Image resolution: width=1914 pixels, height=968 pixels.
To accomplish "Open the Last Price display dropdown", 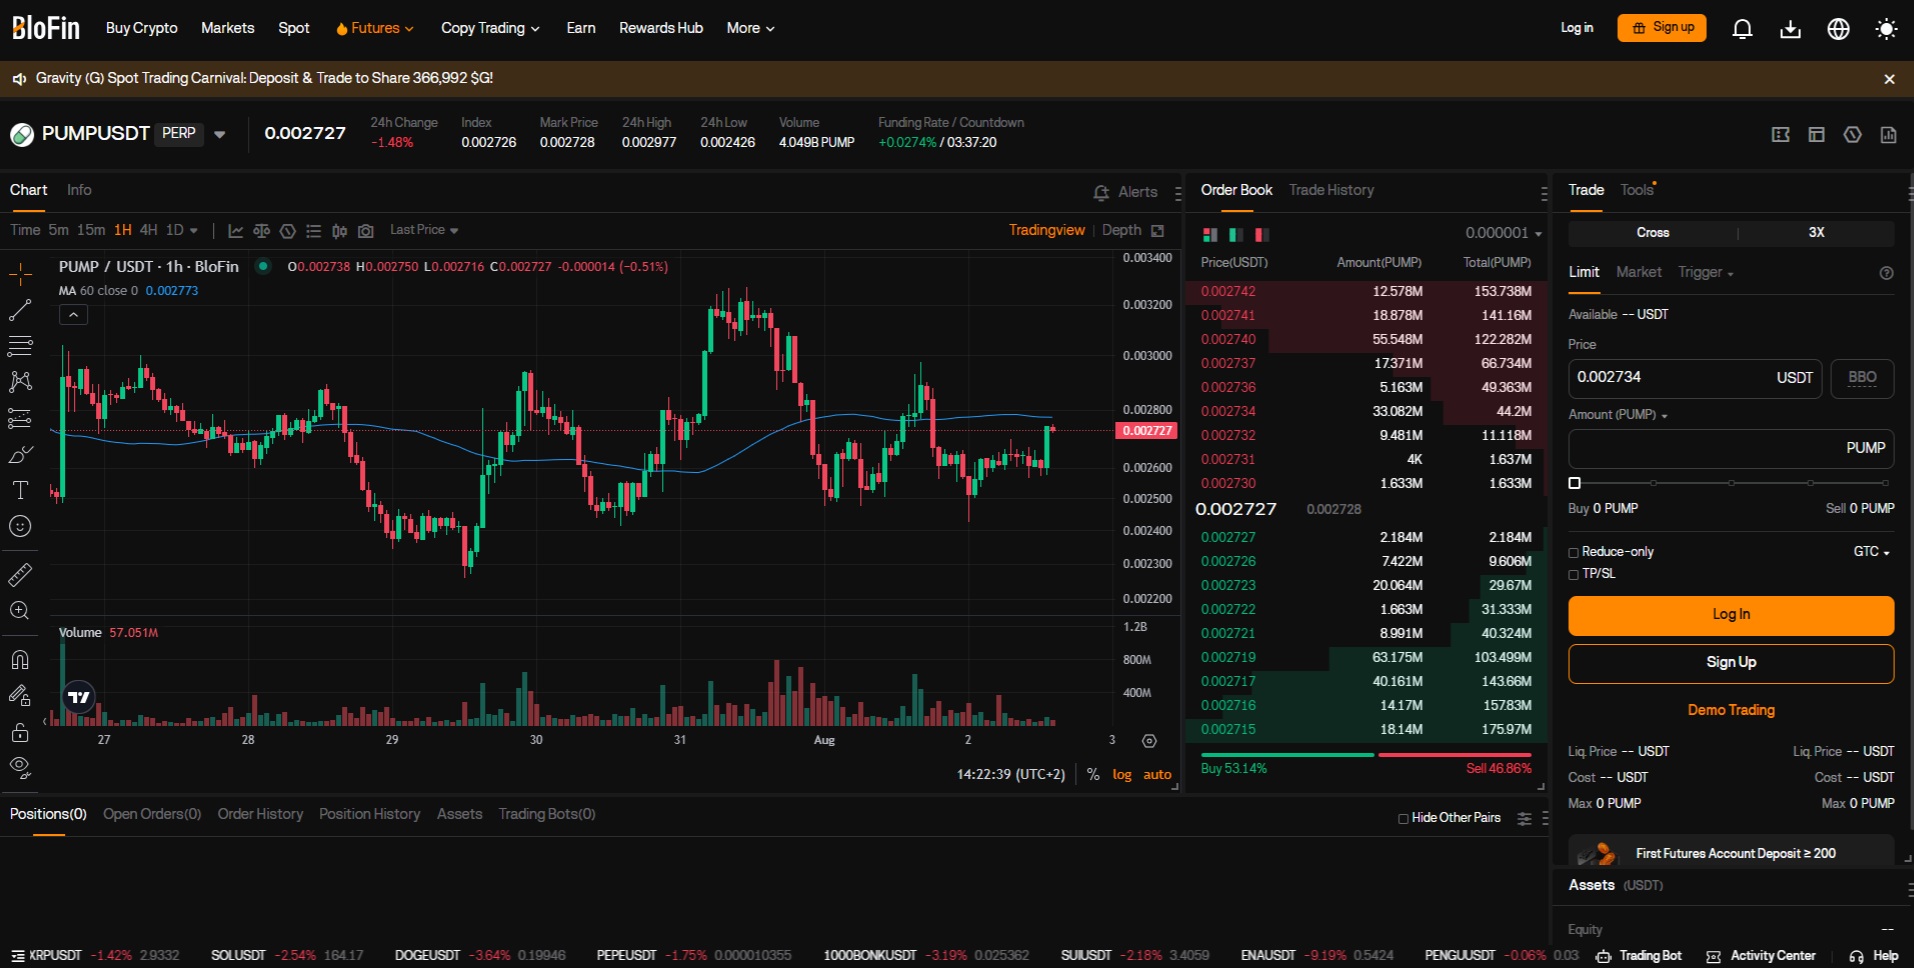I will 423,229.
